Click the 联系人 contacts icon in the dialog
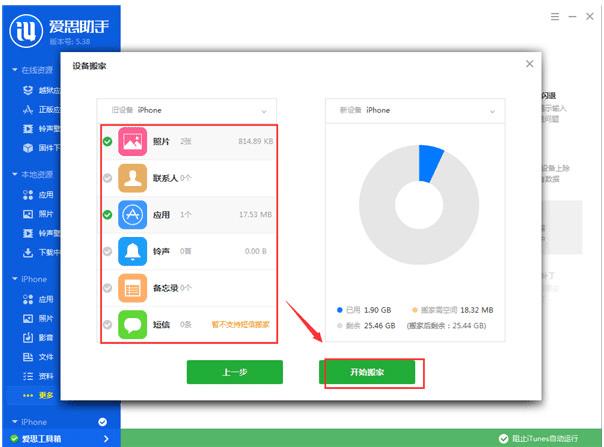The image size is (604, 447). (x=132, y=178)
